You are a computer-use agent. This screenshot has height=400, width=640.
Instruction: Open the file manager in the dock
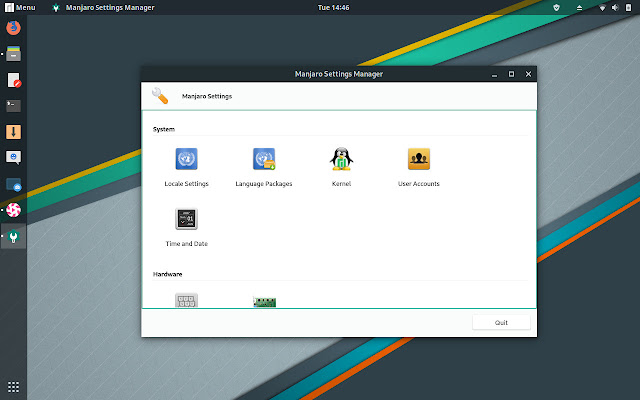[x=13, y=53]
